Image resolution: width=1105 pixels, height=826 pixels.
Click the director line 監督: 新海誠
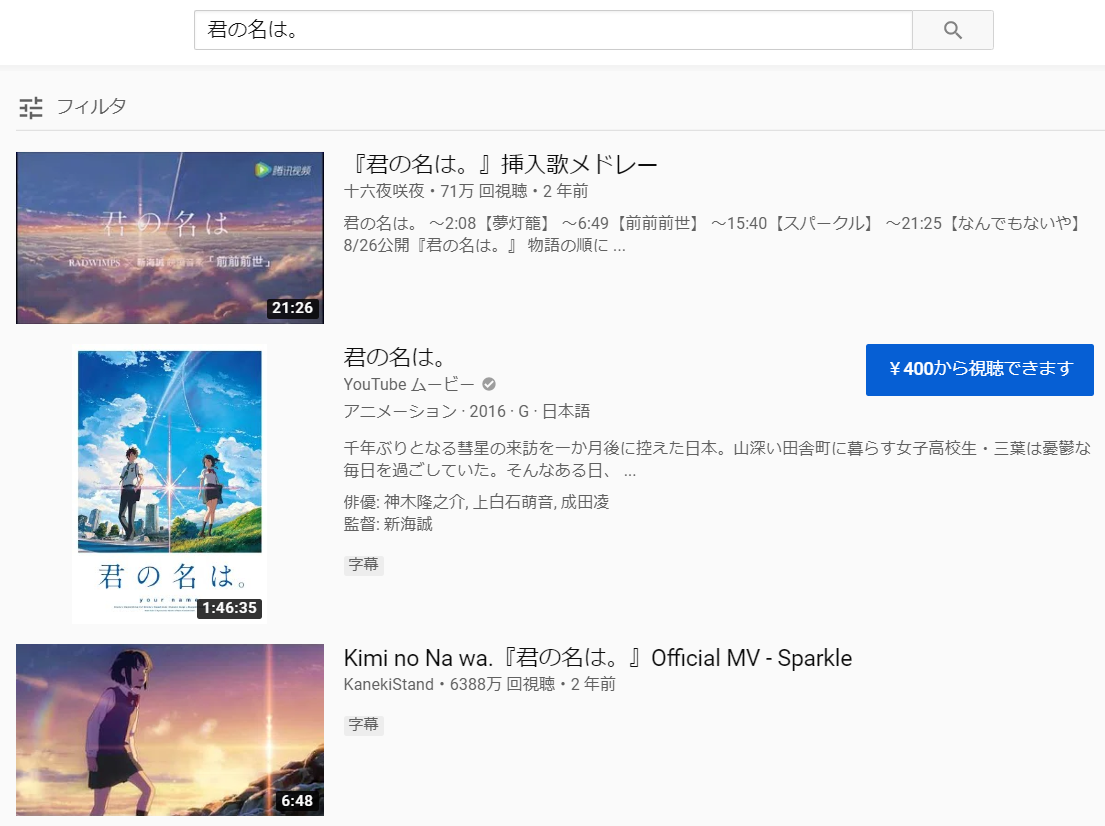click(x=388, y=524)
